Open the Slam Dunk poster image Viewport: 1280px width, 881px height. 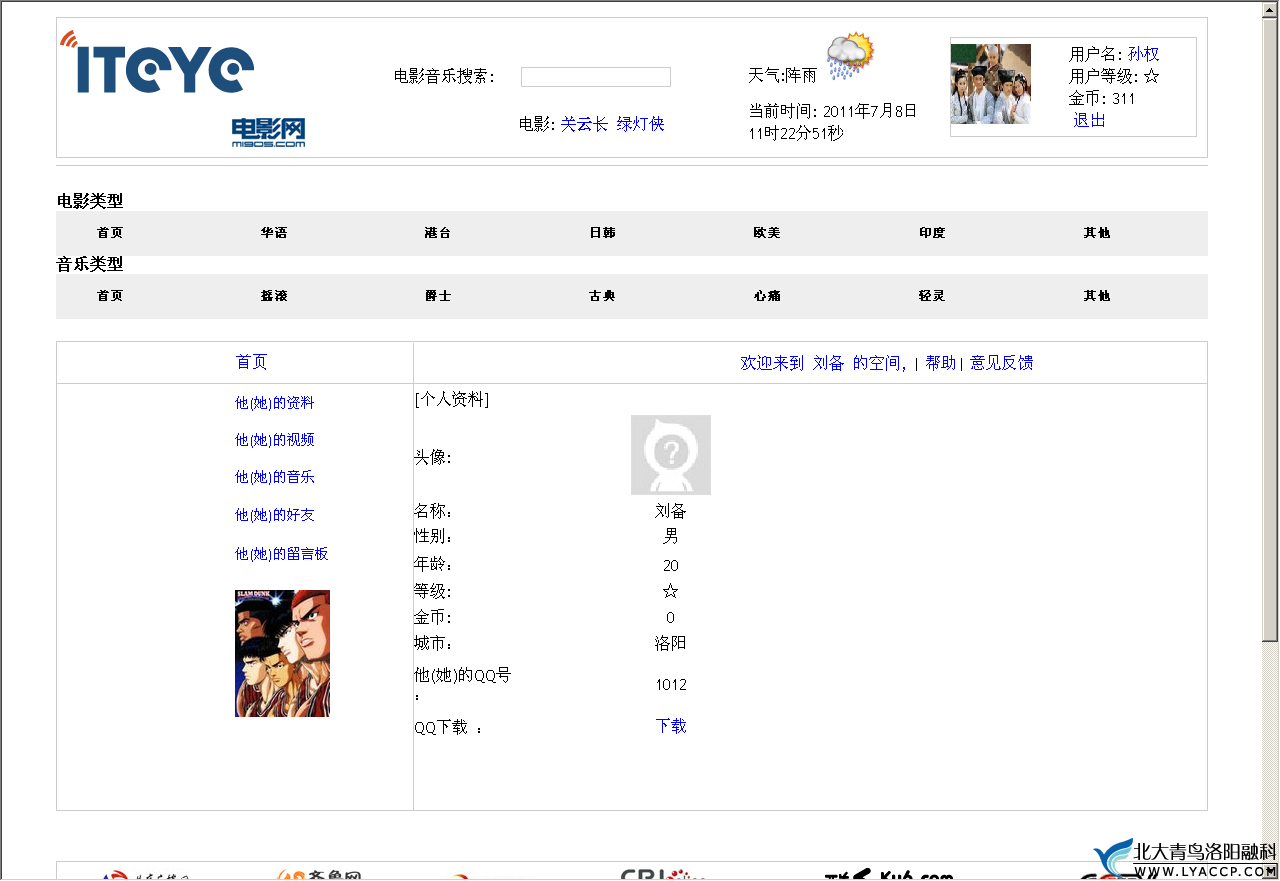coord(282,653)
